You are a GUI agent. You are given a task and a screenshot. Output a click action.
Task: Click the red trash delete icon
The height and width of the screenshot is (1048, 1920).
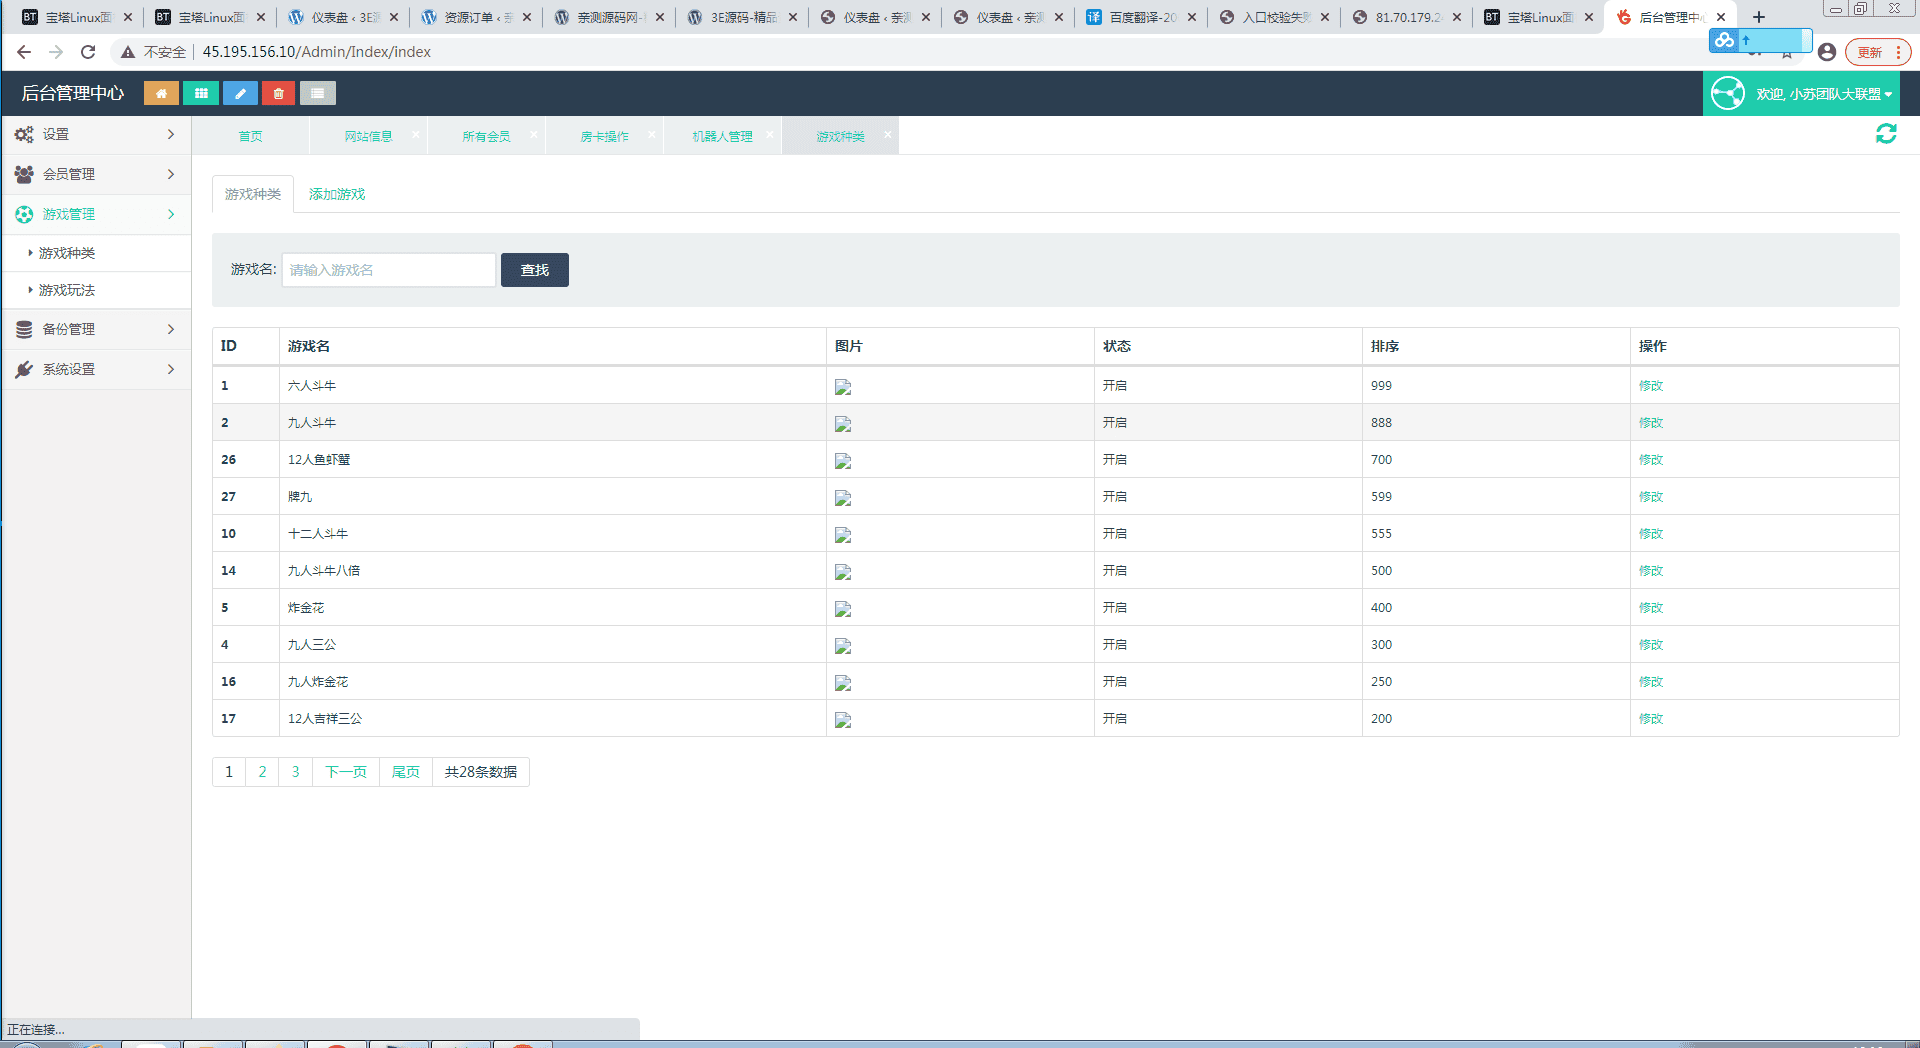278,93
